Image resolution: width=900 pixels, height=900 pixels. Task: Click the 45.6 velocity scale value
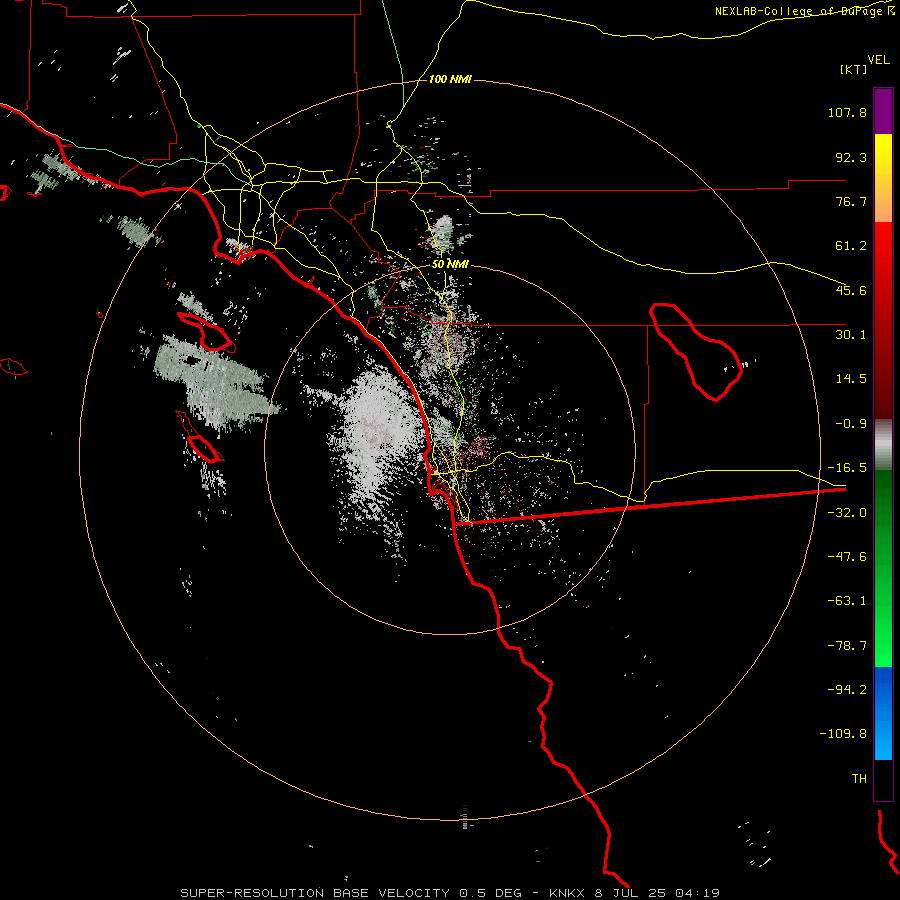(x=851, y=290)
